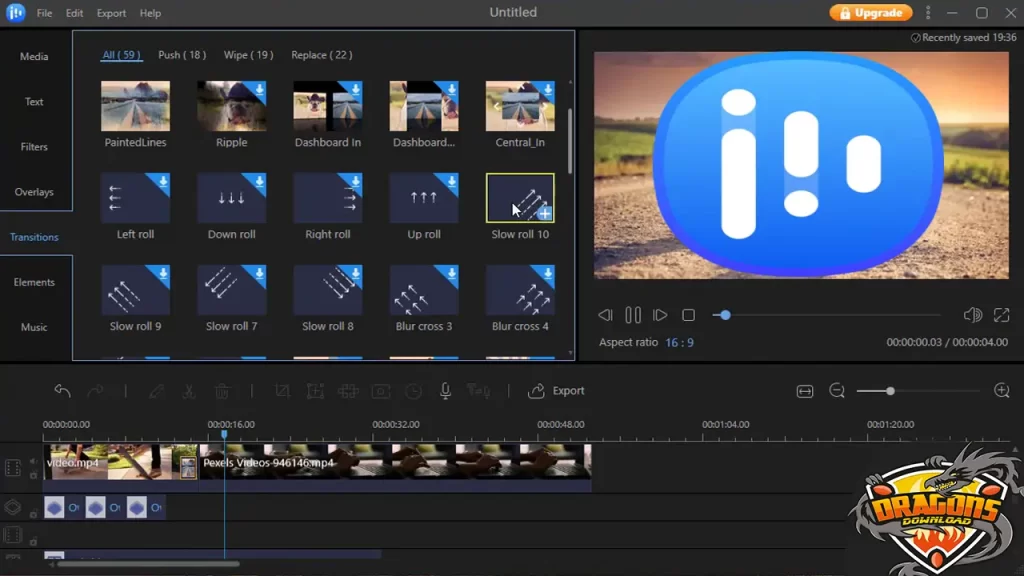The height and width of the screenshot is (576, 1024).
Task: Open the File menu
Action: coord(44,12)
